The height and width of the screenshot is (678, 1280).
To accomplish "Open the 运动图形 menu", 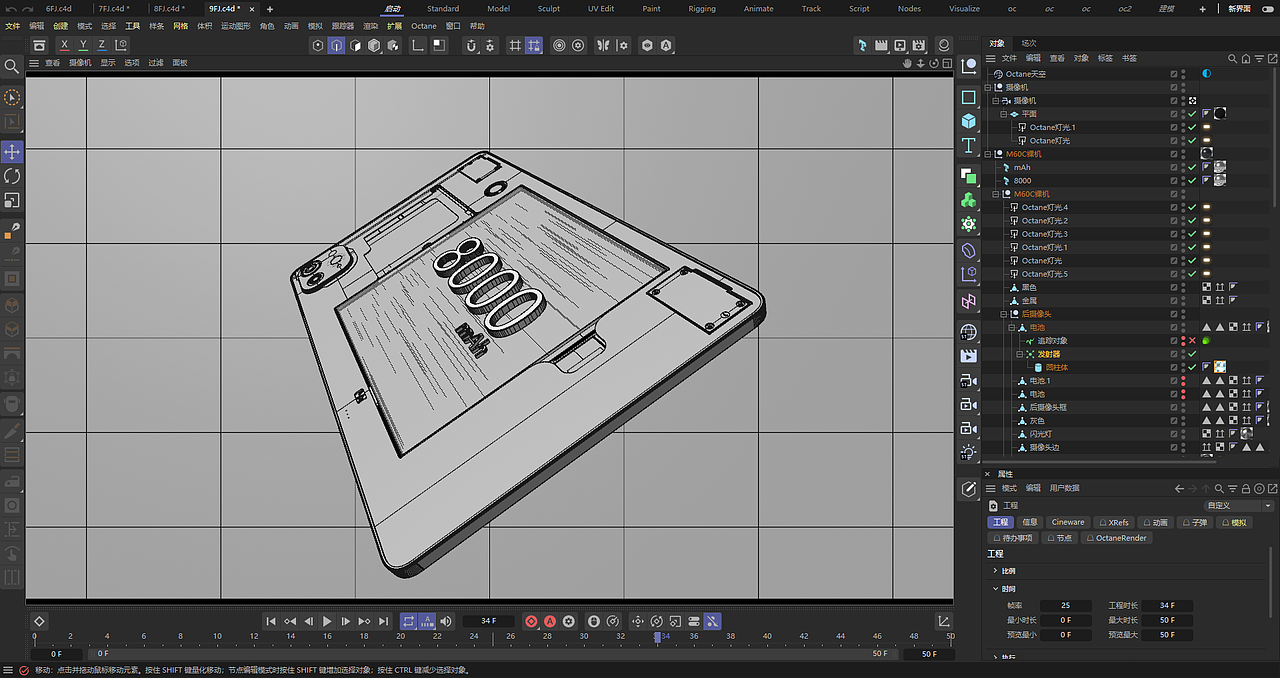I will [x=236, y=26].
